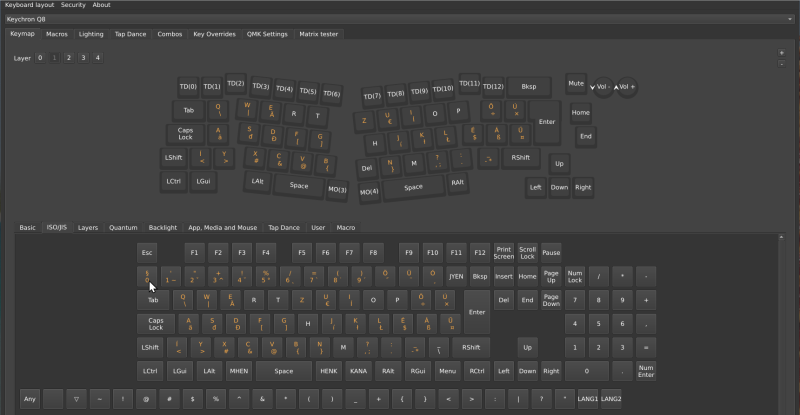
Task: Pick the Num Enter keycode
Action: [646, 371]
